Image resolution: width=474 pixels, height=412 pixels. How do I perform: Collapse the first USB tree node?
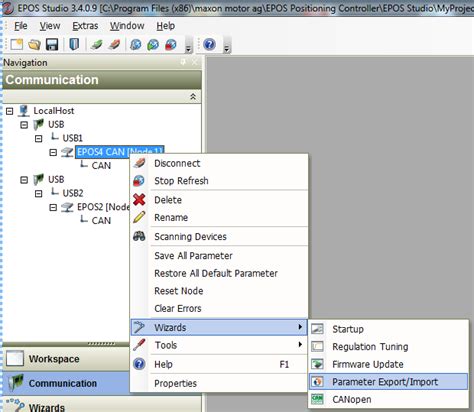pos(24,125)
